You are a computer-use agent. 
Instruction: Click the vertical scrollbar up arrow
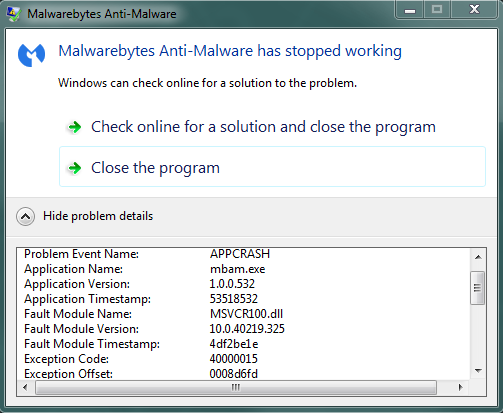[x=478, y=257]
